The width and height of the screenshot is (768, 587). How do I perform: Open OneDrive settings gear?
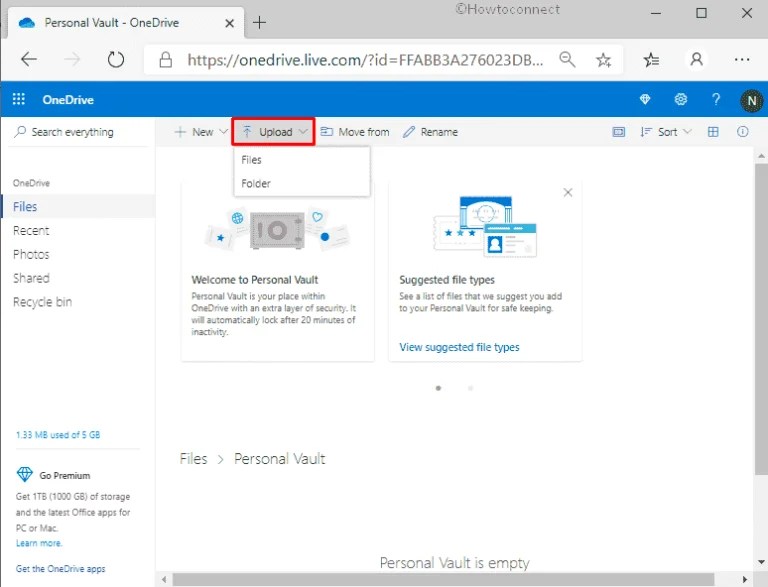(680, 99)
